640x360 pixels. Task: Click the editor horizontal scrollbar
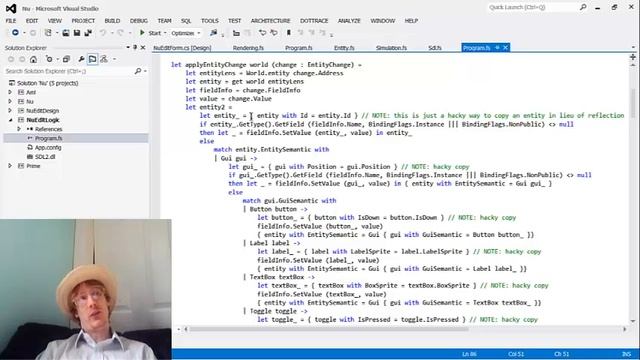329,329
